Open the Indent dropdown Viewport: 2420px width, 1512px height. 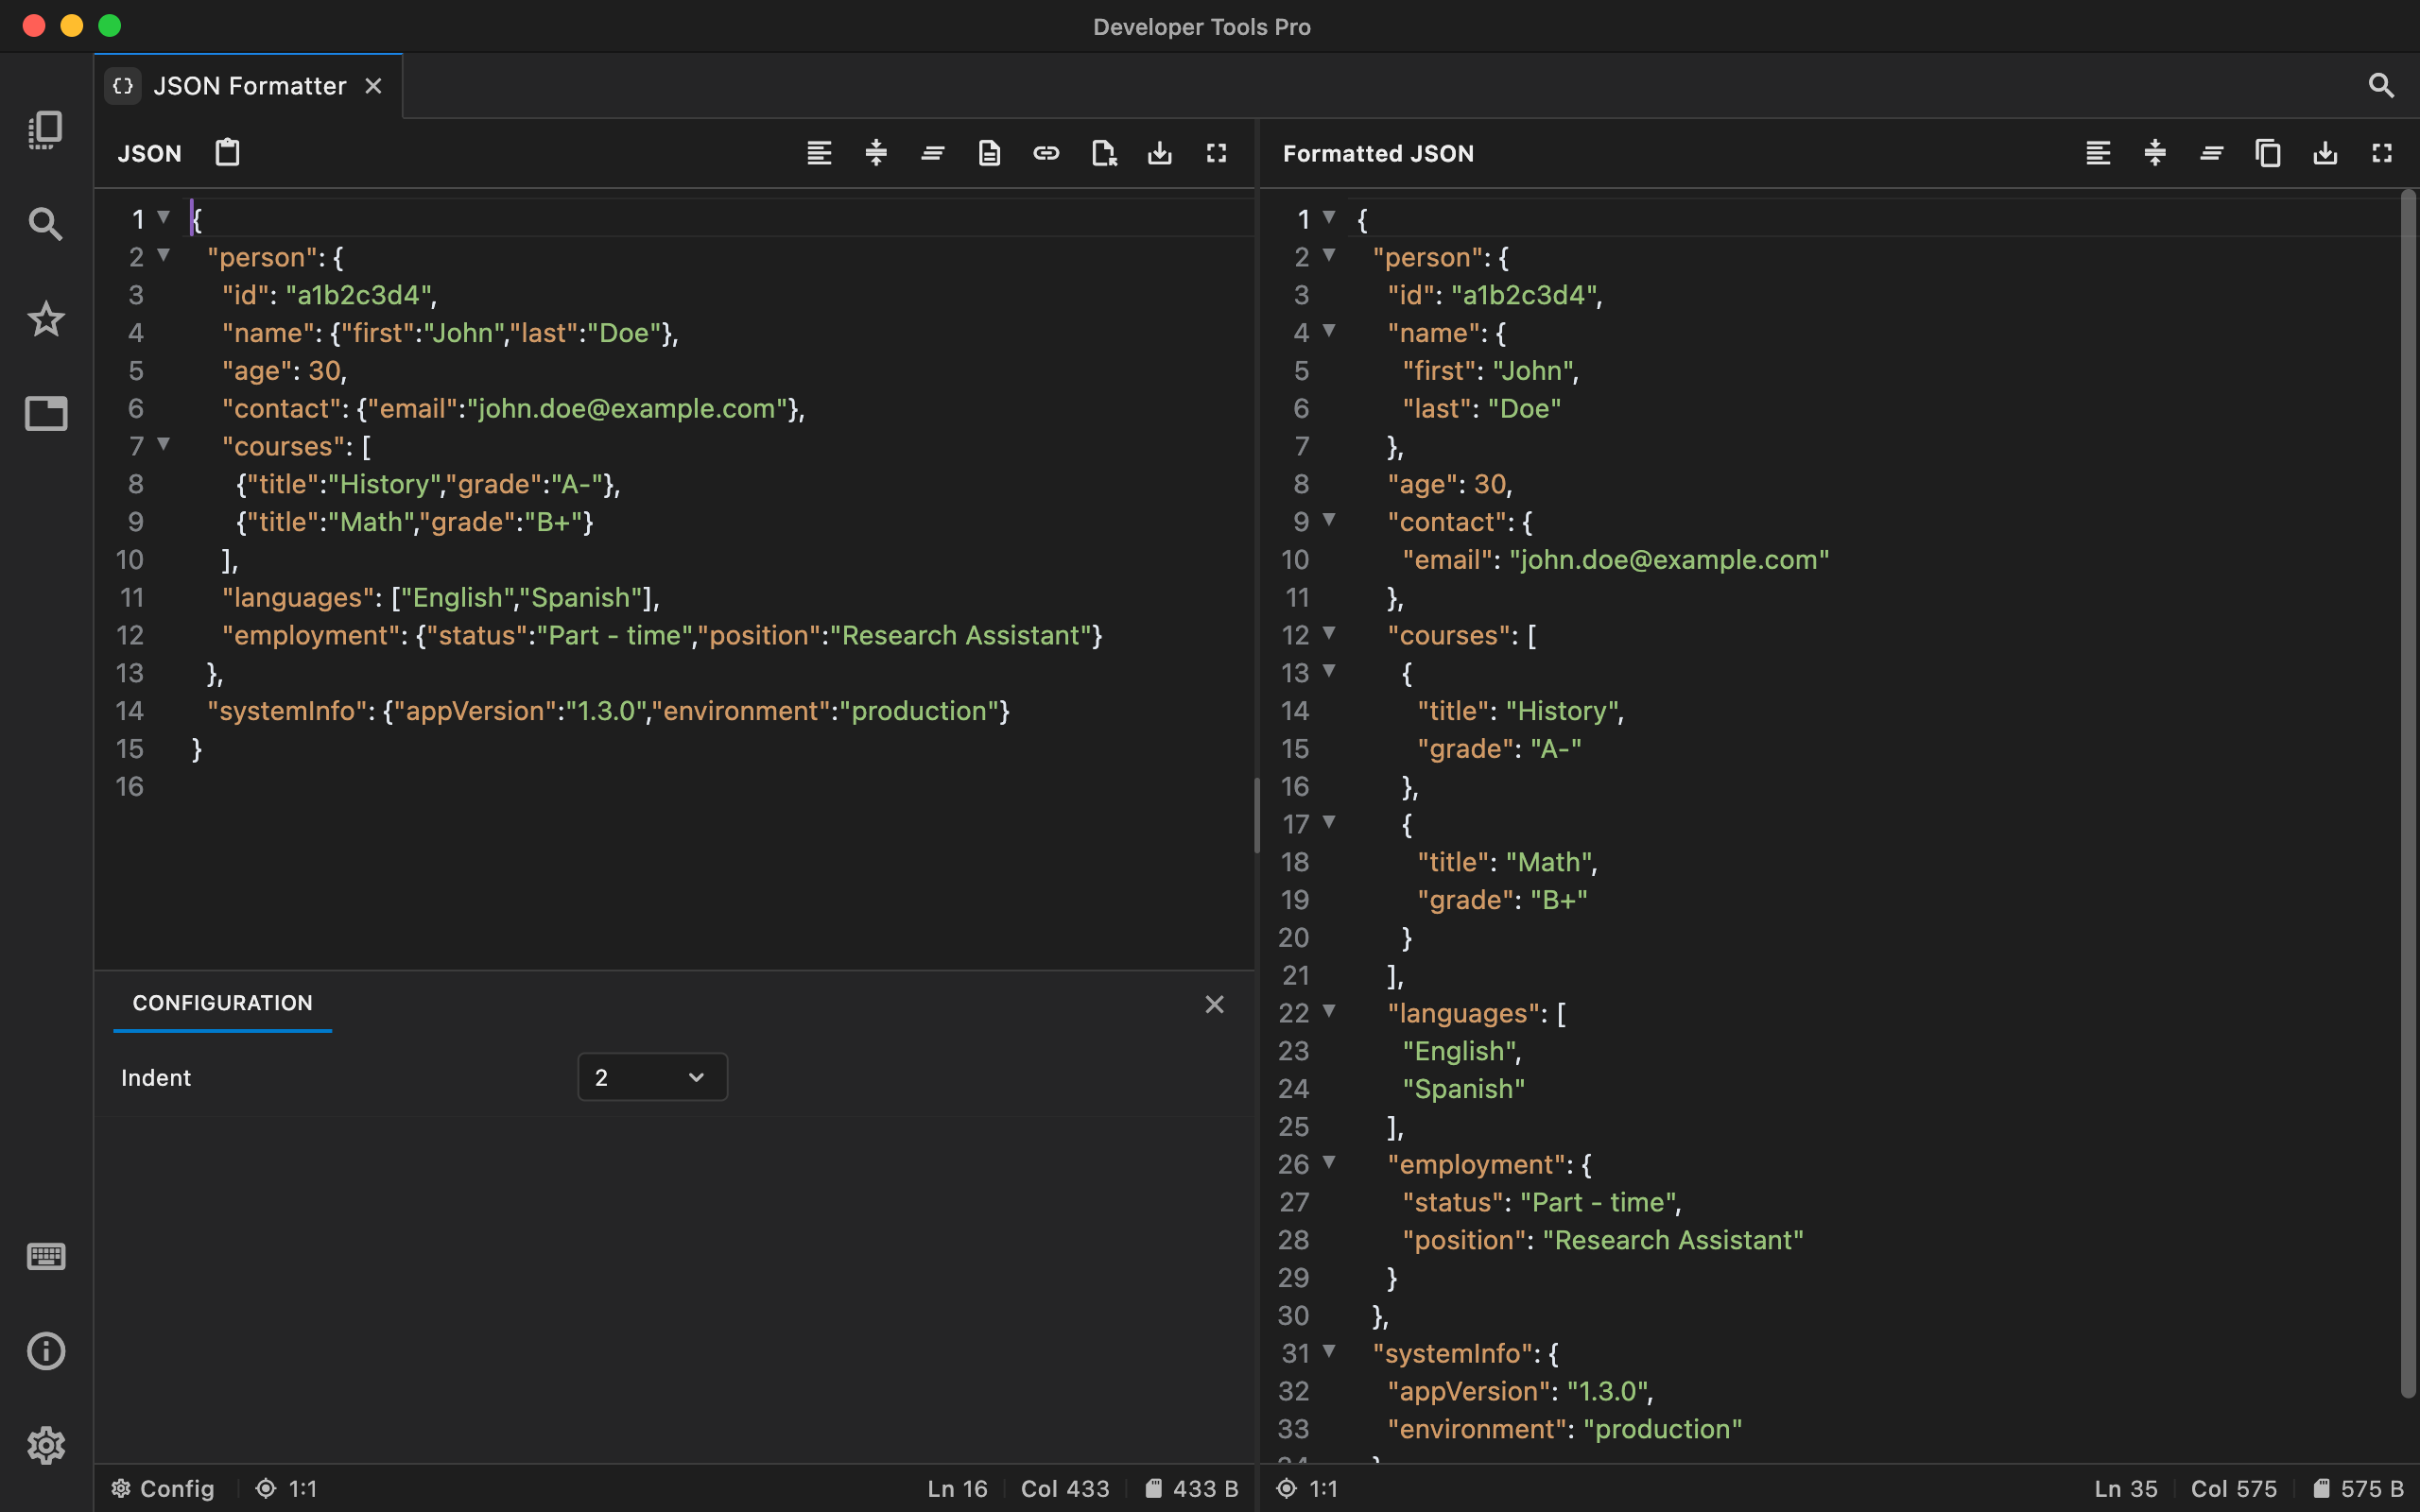652,1077
